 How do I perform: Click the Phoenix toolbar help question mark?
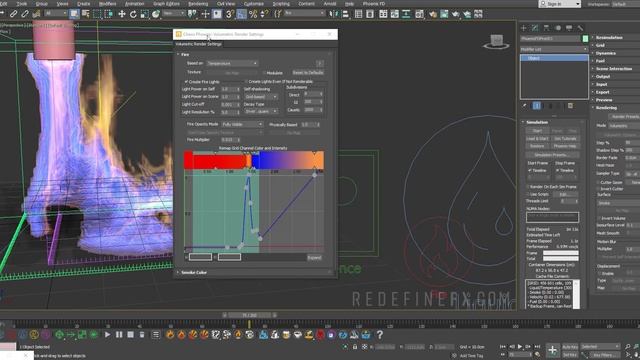point(380,335)
